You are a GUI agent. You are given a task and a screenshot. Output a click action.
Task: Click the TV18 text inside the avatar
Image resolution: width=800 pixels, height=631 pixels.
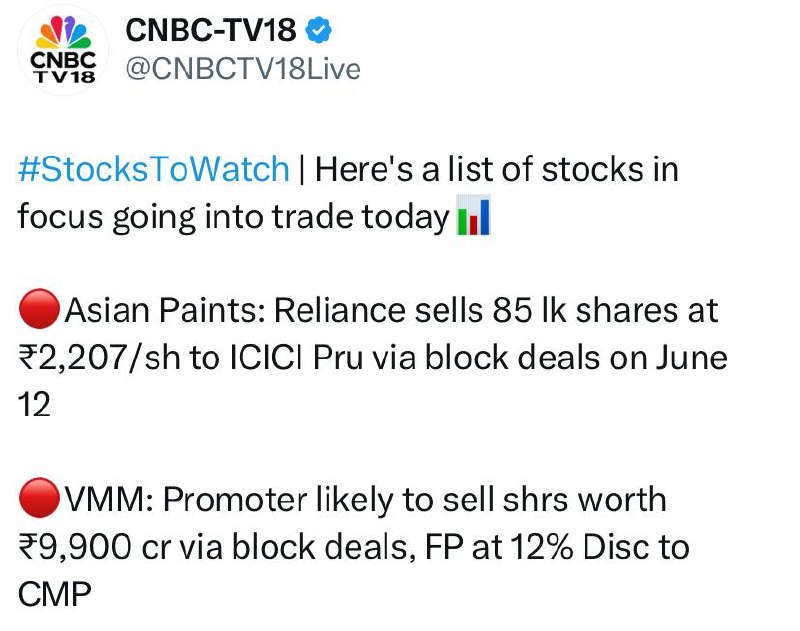pyautogui.click(x=64, y=77)
